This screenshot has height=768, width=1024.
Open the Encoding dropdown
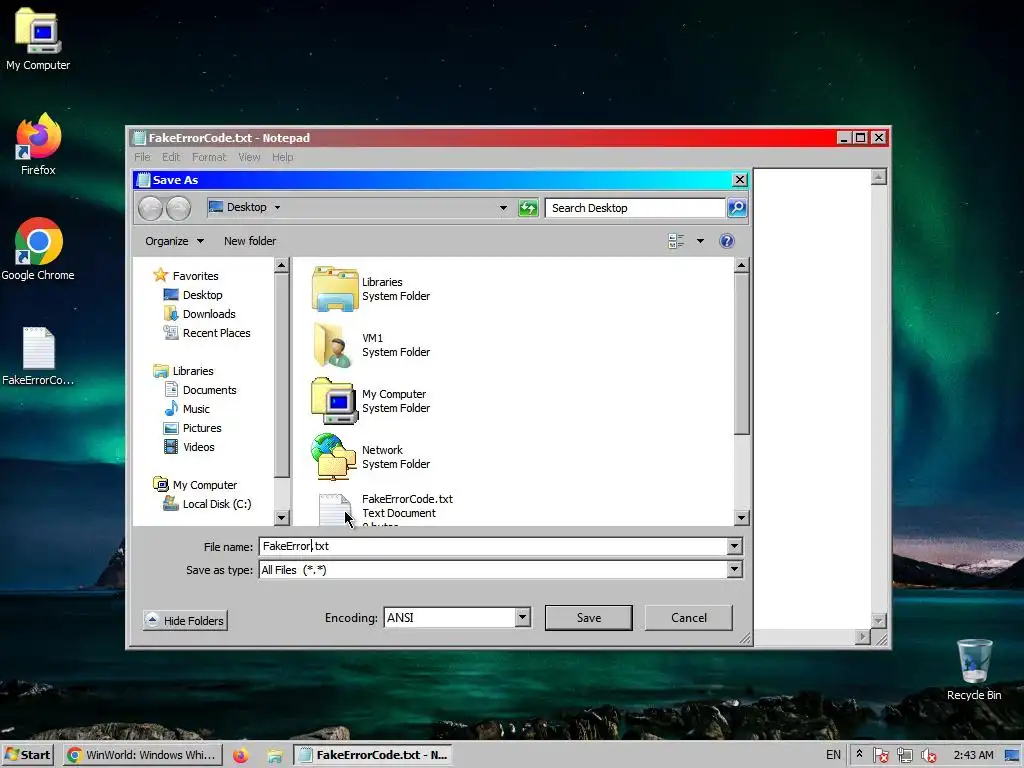point(522,617)
